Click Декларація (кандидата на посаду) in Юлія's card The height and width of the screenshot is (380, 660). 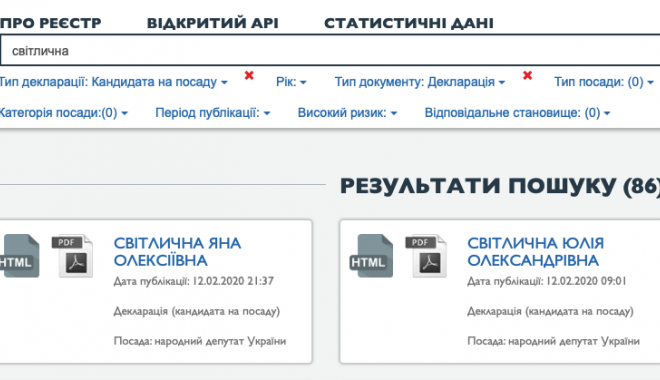(550, 311)
